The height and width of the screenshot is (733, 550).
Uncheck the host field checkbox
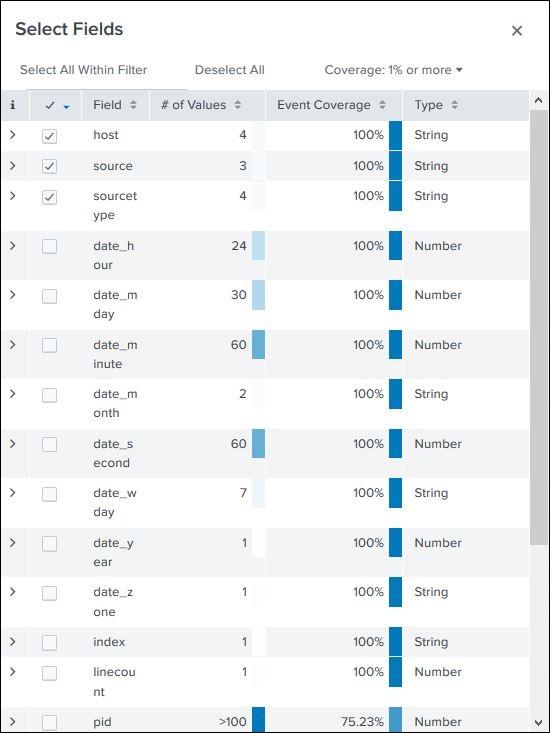[x=50, y=136]
